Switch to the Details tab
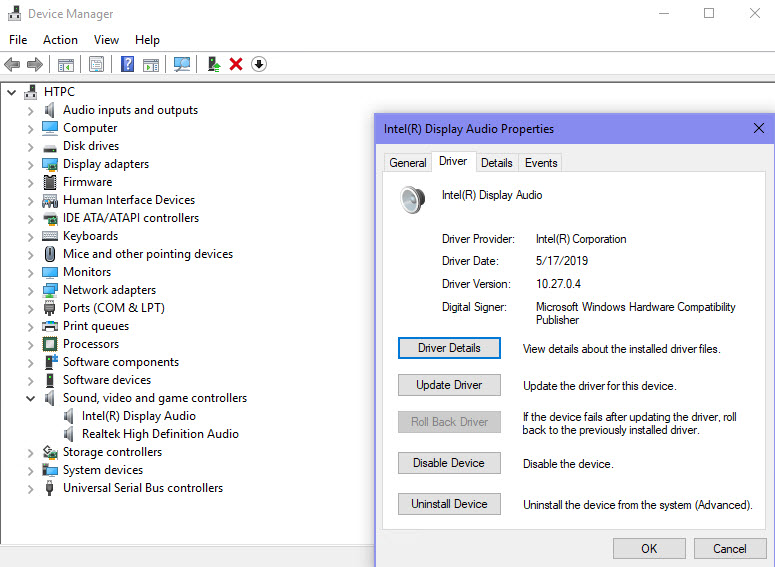The width and height of the screenshot is (775, 567). (x=497, y=163)
